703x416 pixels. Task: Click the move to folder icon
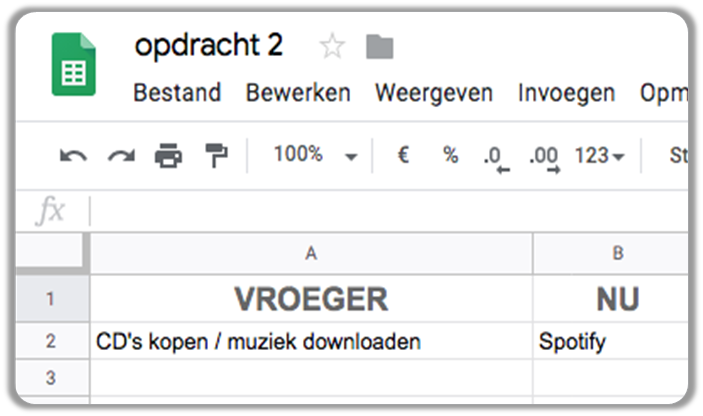pos(380,47)
